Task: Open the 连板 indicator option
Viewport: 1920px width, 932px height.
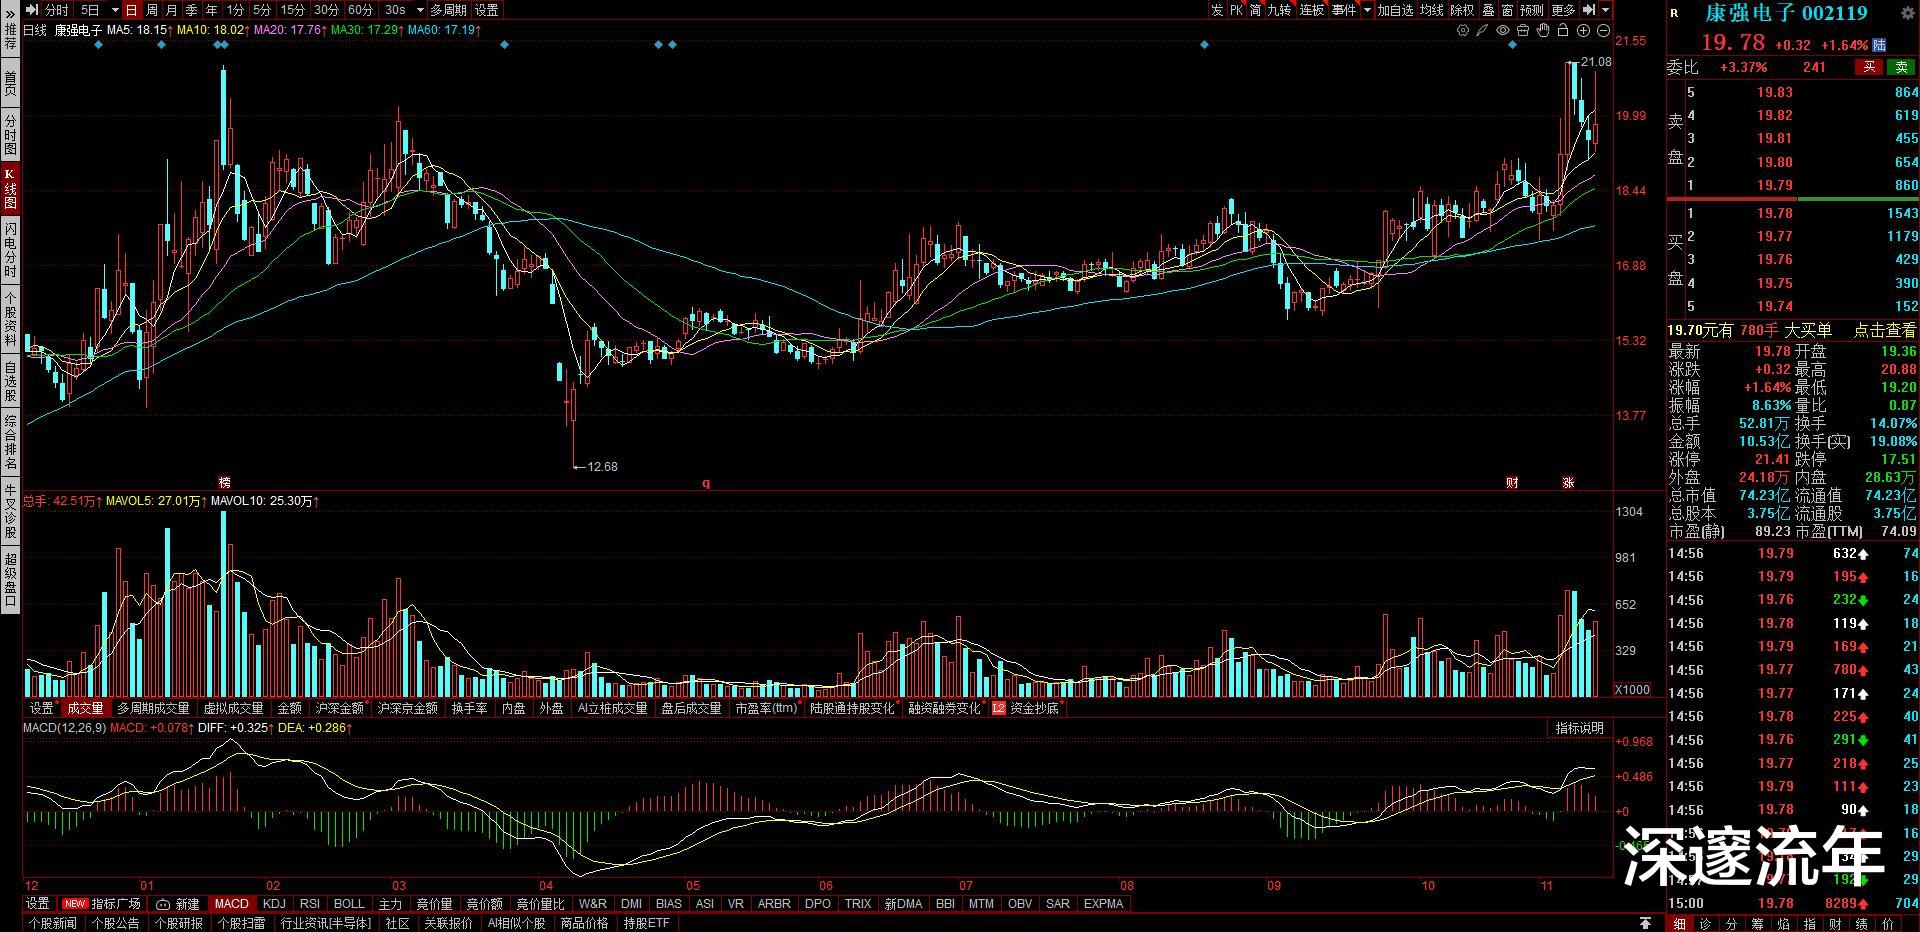Action: pos(1312,10)
